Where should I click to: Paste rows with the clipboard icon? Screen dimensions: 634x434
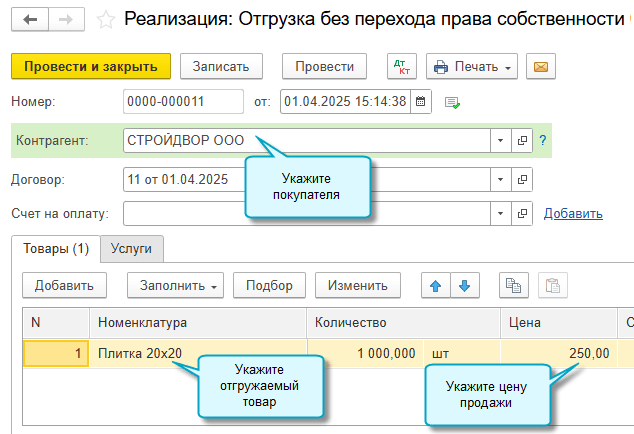pyautogui.click(x=552, y=286)
